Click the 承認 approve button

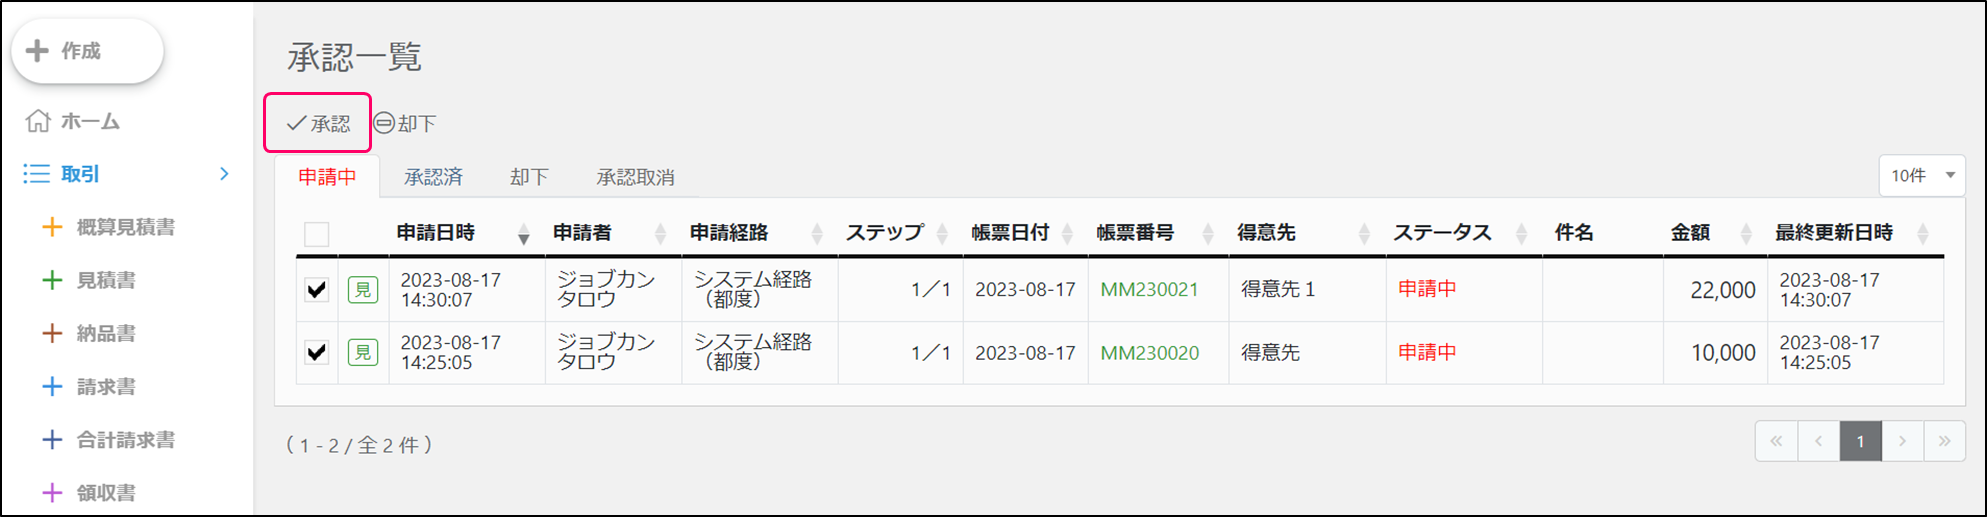point(318,123)
